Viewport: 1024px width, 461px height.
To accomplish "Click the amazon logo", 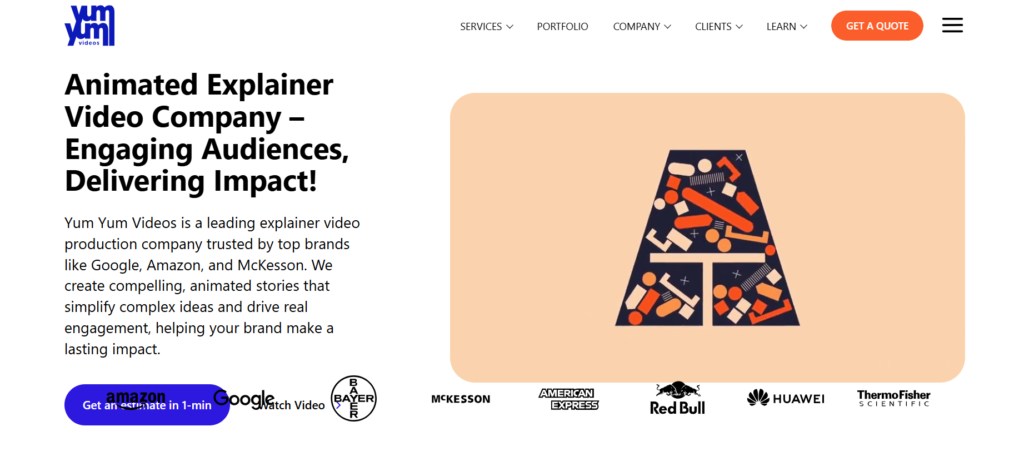I will (x=136, y=399).
